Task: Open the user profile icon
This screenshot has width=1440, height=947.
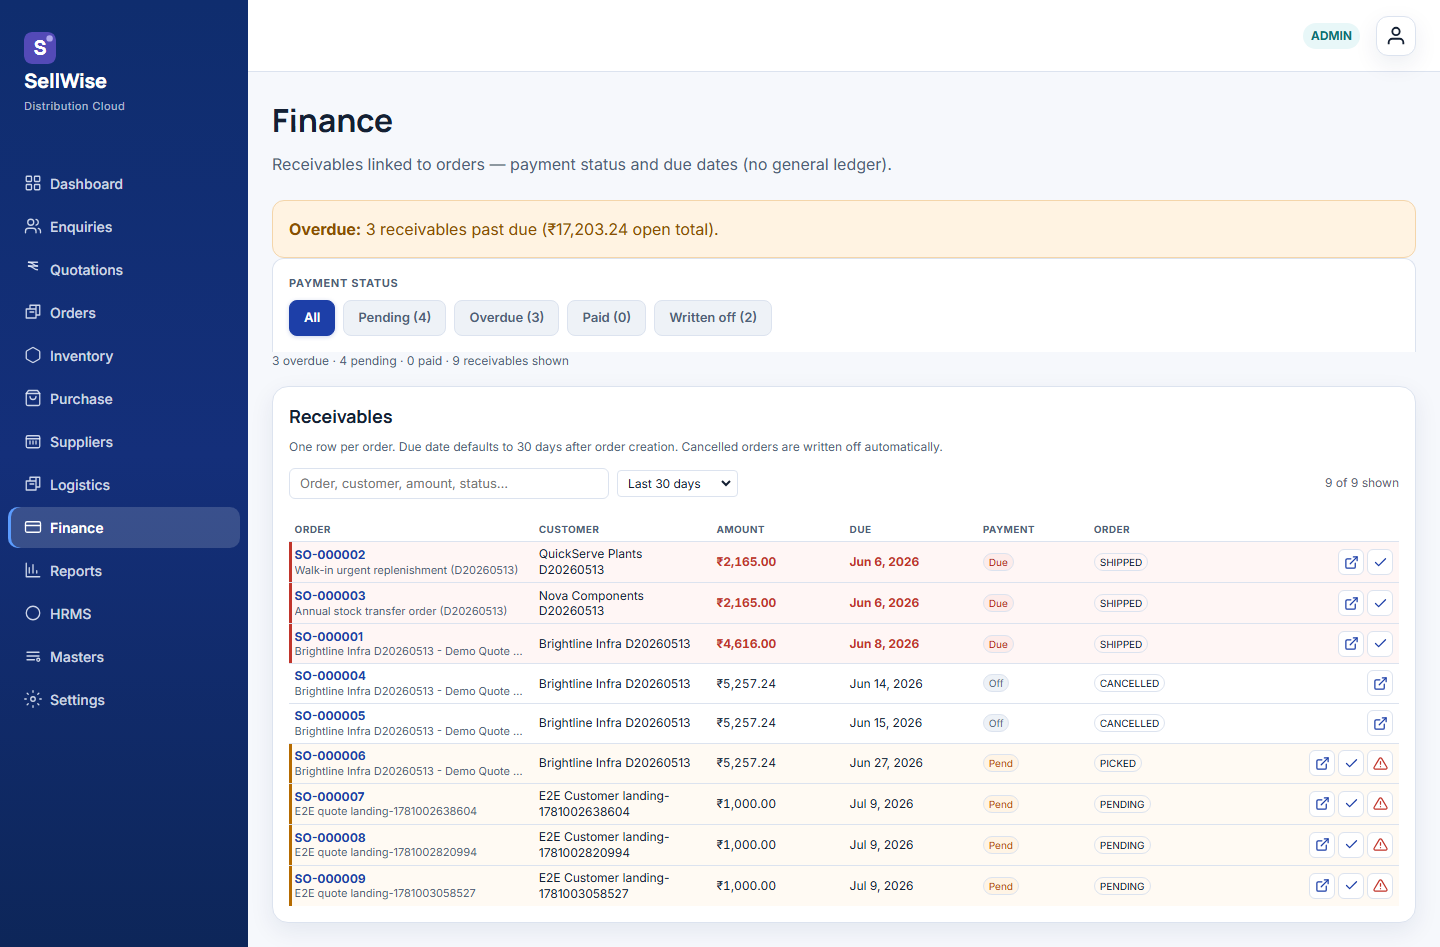Action: click(1395, 36)
